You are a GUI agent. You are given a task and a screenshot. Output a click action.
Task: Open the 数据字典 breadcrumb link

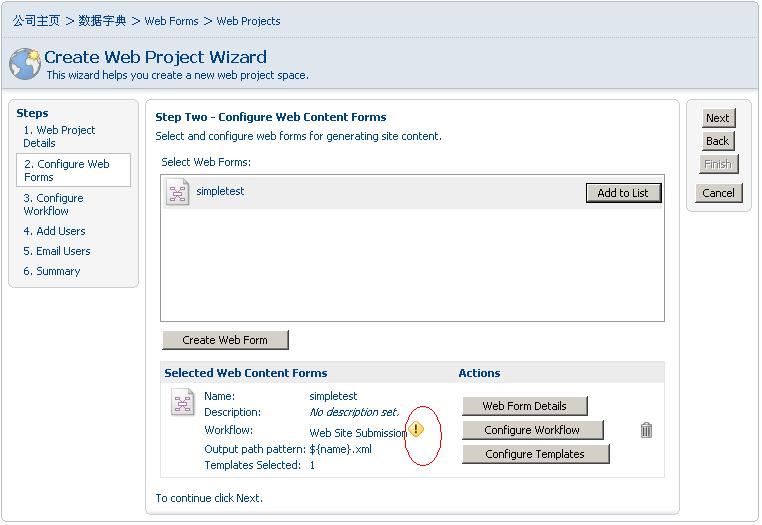[x=102, y=21]
